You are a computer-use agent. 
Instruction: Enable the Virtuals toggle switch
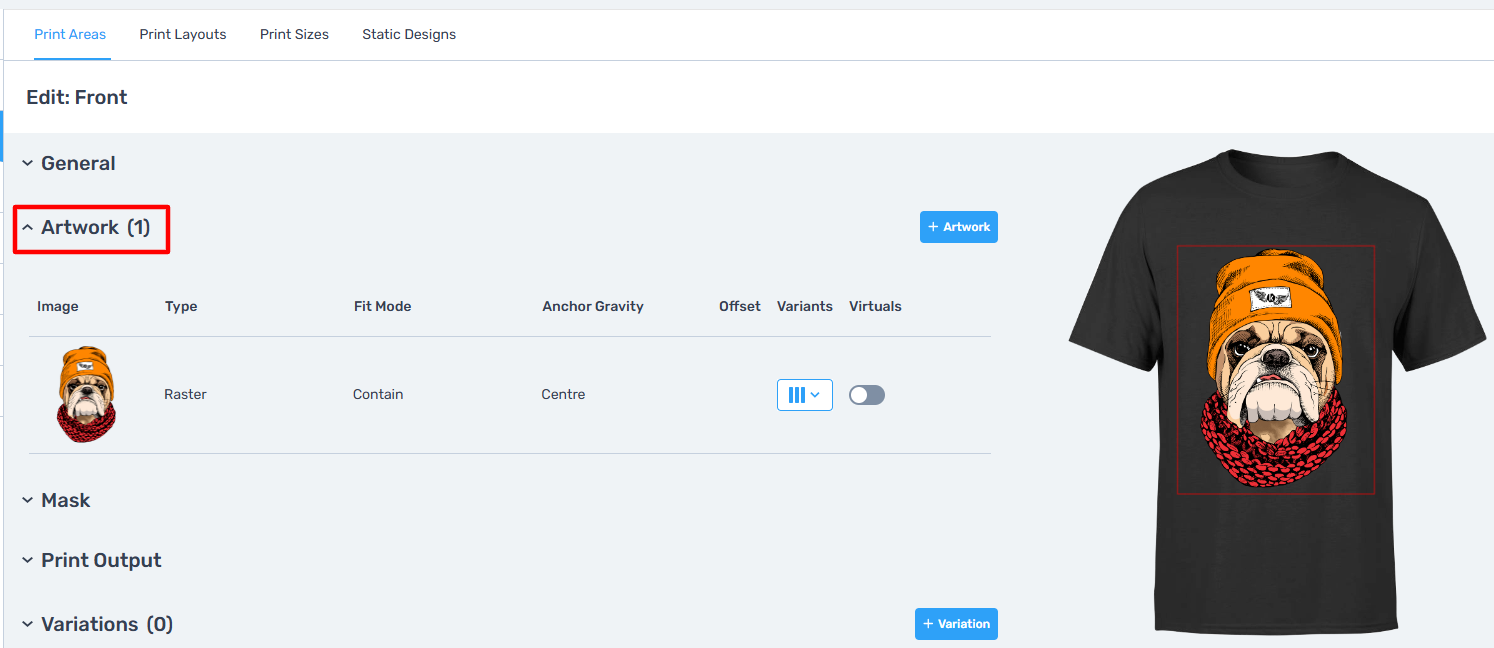tap(866, 395)
